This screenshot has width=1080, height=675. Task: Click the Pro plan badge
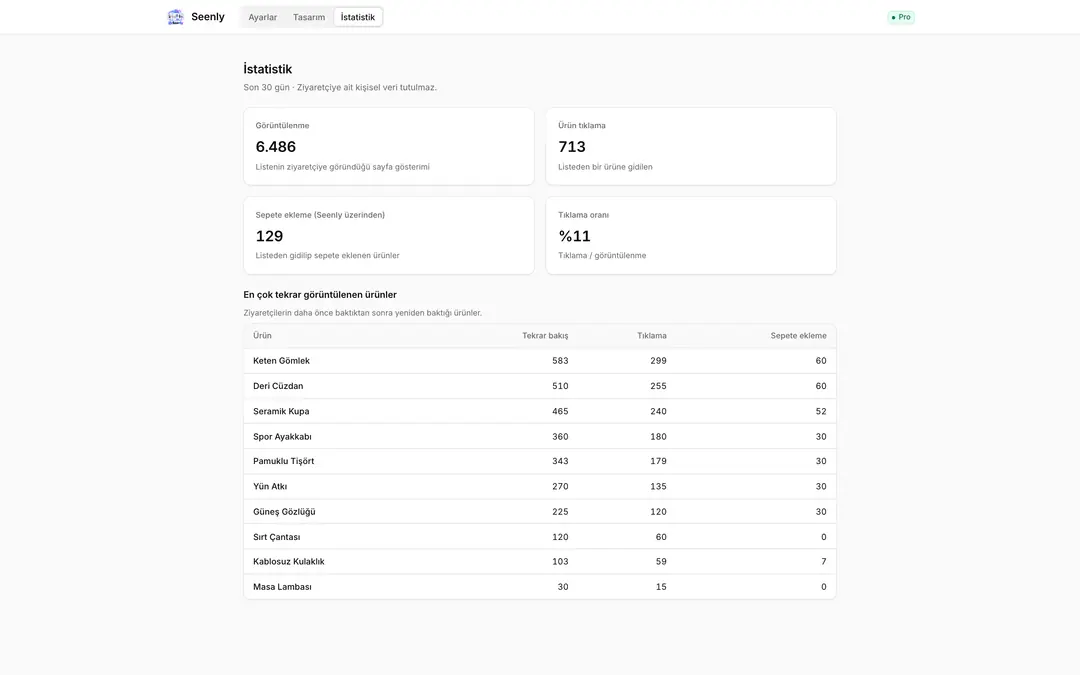point(901,17)
